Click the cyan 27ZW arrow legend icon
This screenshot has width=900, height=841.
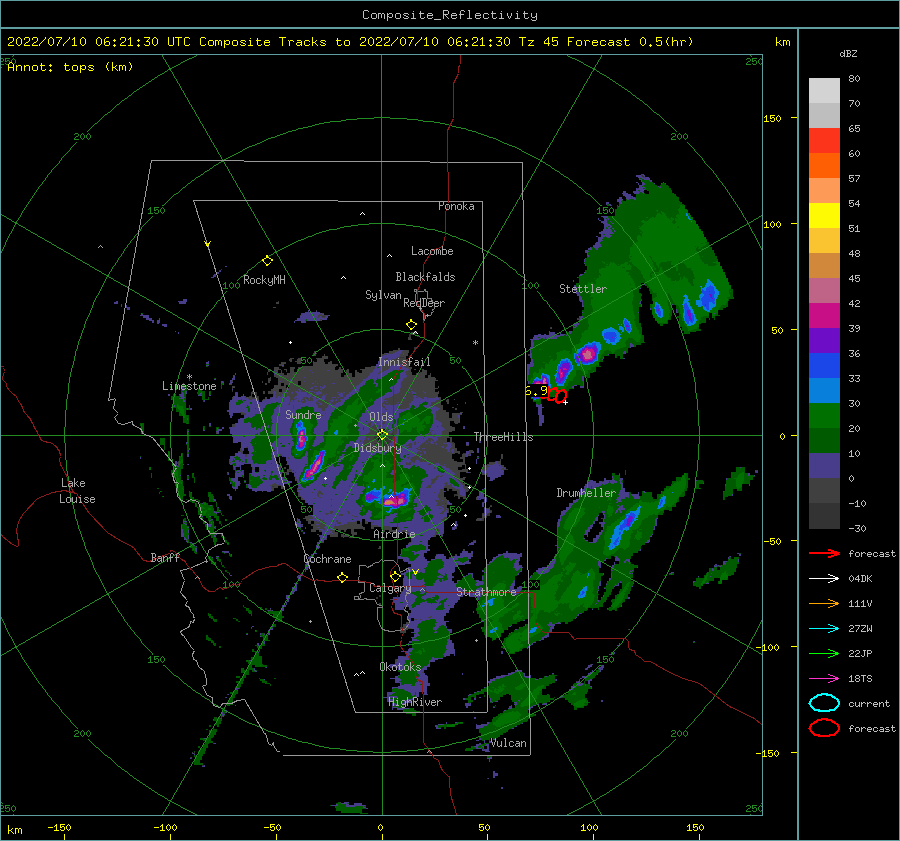(824, 629)
